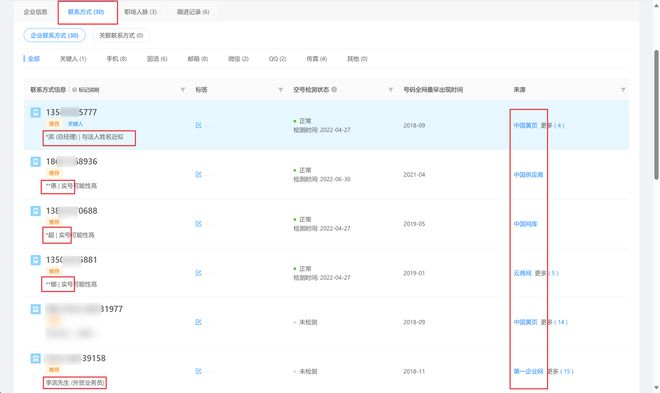
Task: Click the 关键人 tag under 5777 number
Action: (75, 124)
